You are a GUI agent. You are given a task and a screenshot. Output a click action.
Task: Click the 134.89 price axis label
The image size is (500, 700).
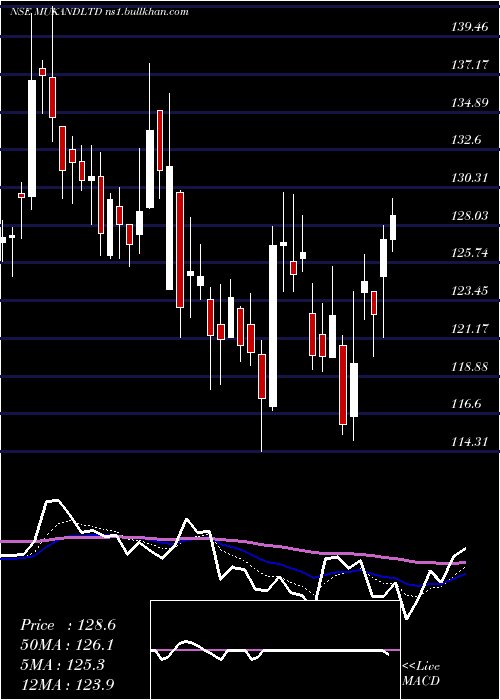pos(470,103)
